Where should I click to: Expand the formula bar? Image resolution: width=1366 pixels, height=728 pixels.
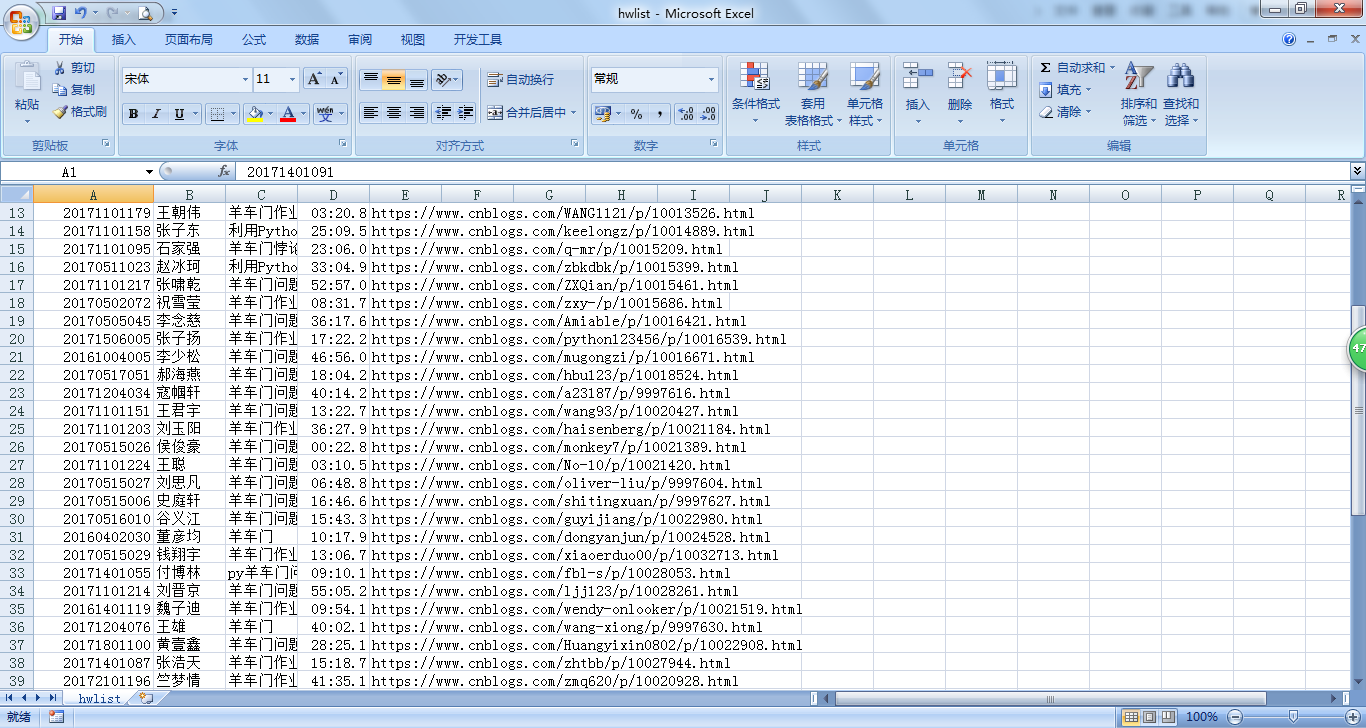[x=1357, y=172]
